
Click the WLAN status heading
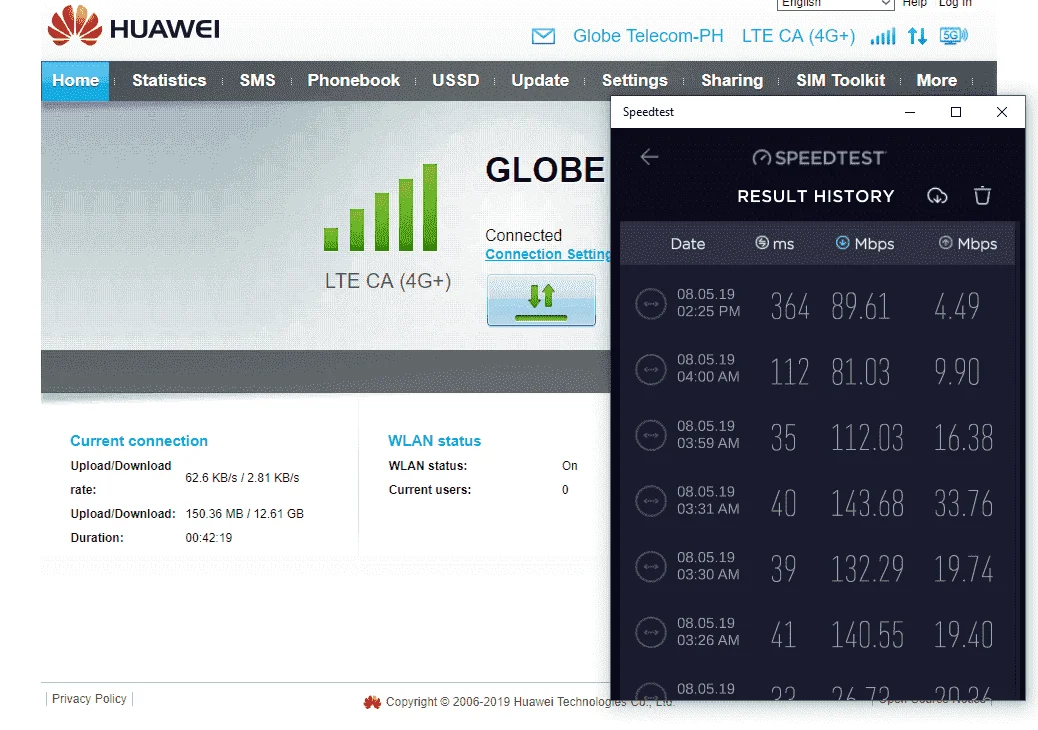[434, 441]
